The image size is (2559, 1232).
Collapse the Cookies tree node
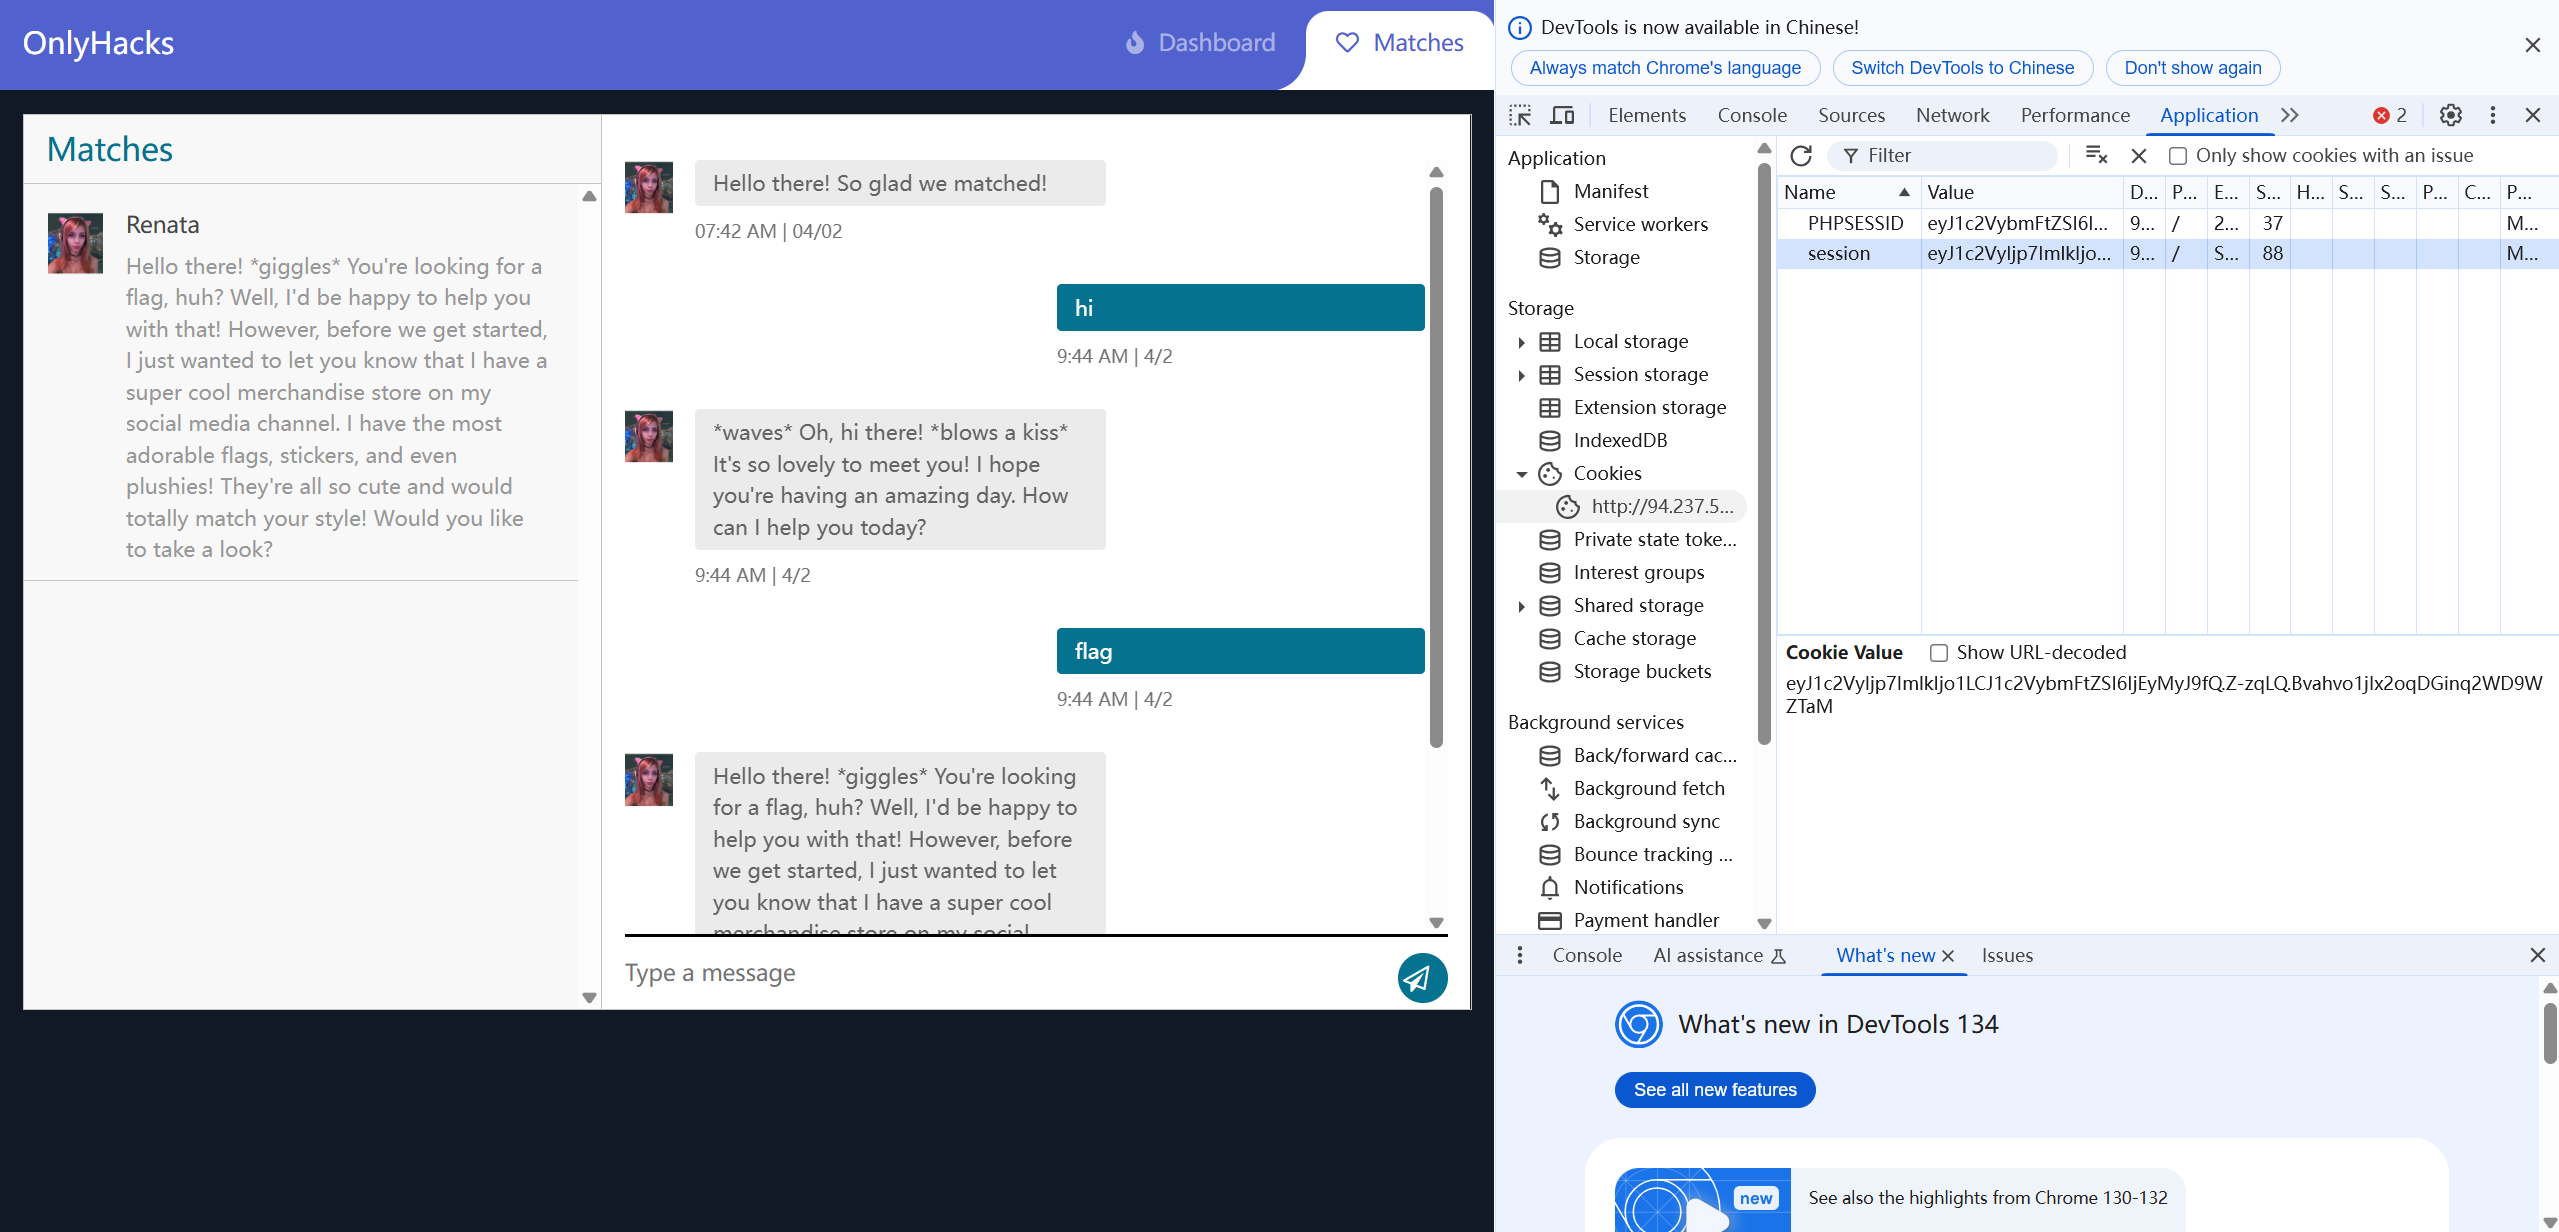point(1521,474)
